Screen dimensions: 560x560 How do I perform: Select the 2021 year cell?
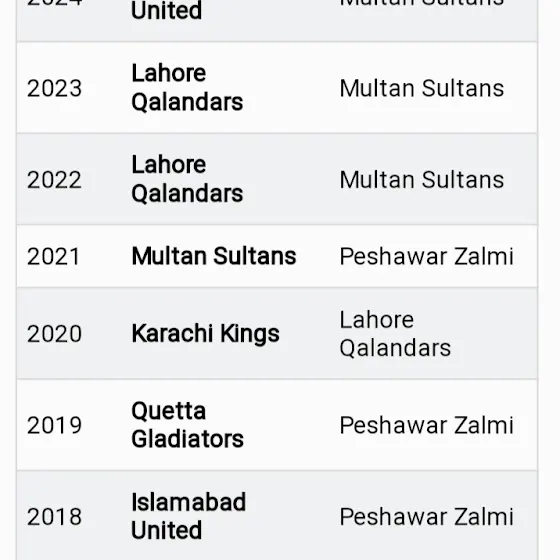54,256
